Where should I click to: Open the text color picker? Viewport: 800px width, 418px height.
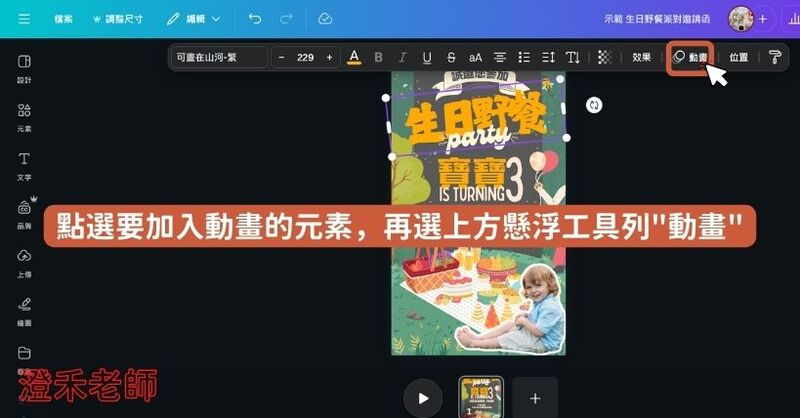[x=354, y=58]
